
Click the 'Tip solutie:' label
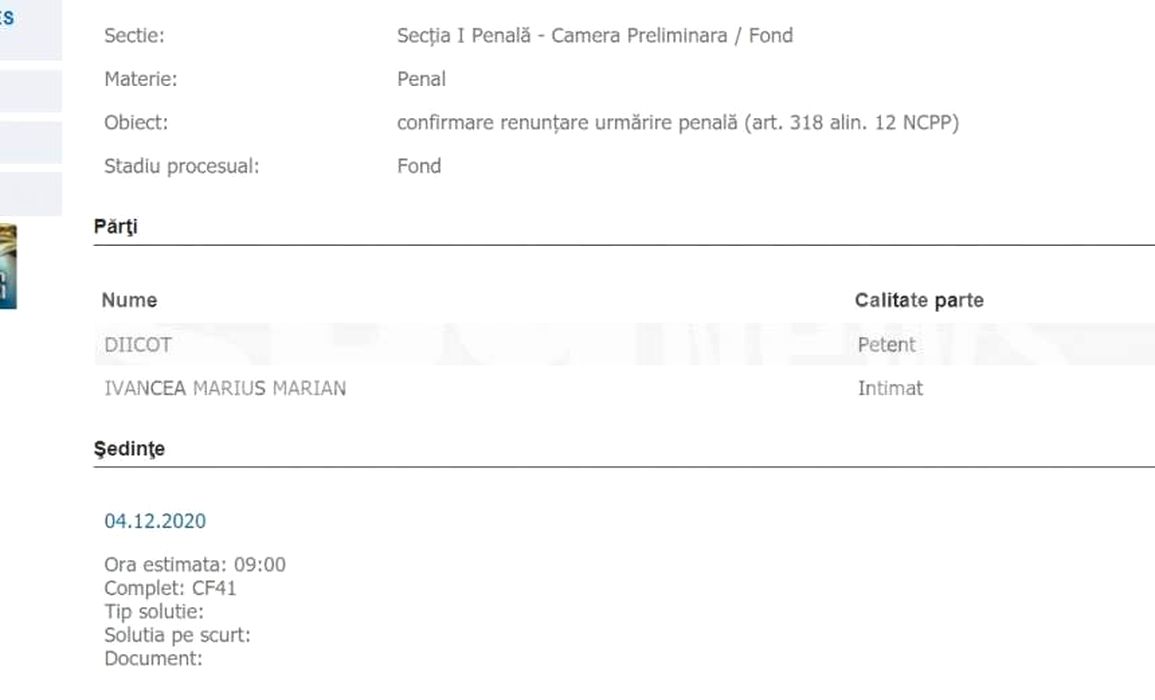tap(154, 611)
